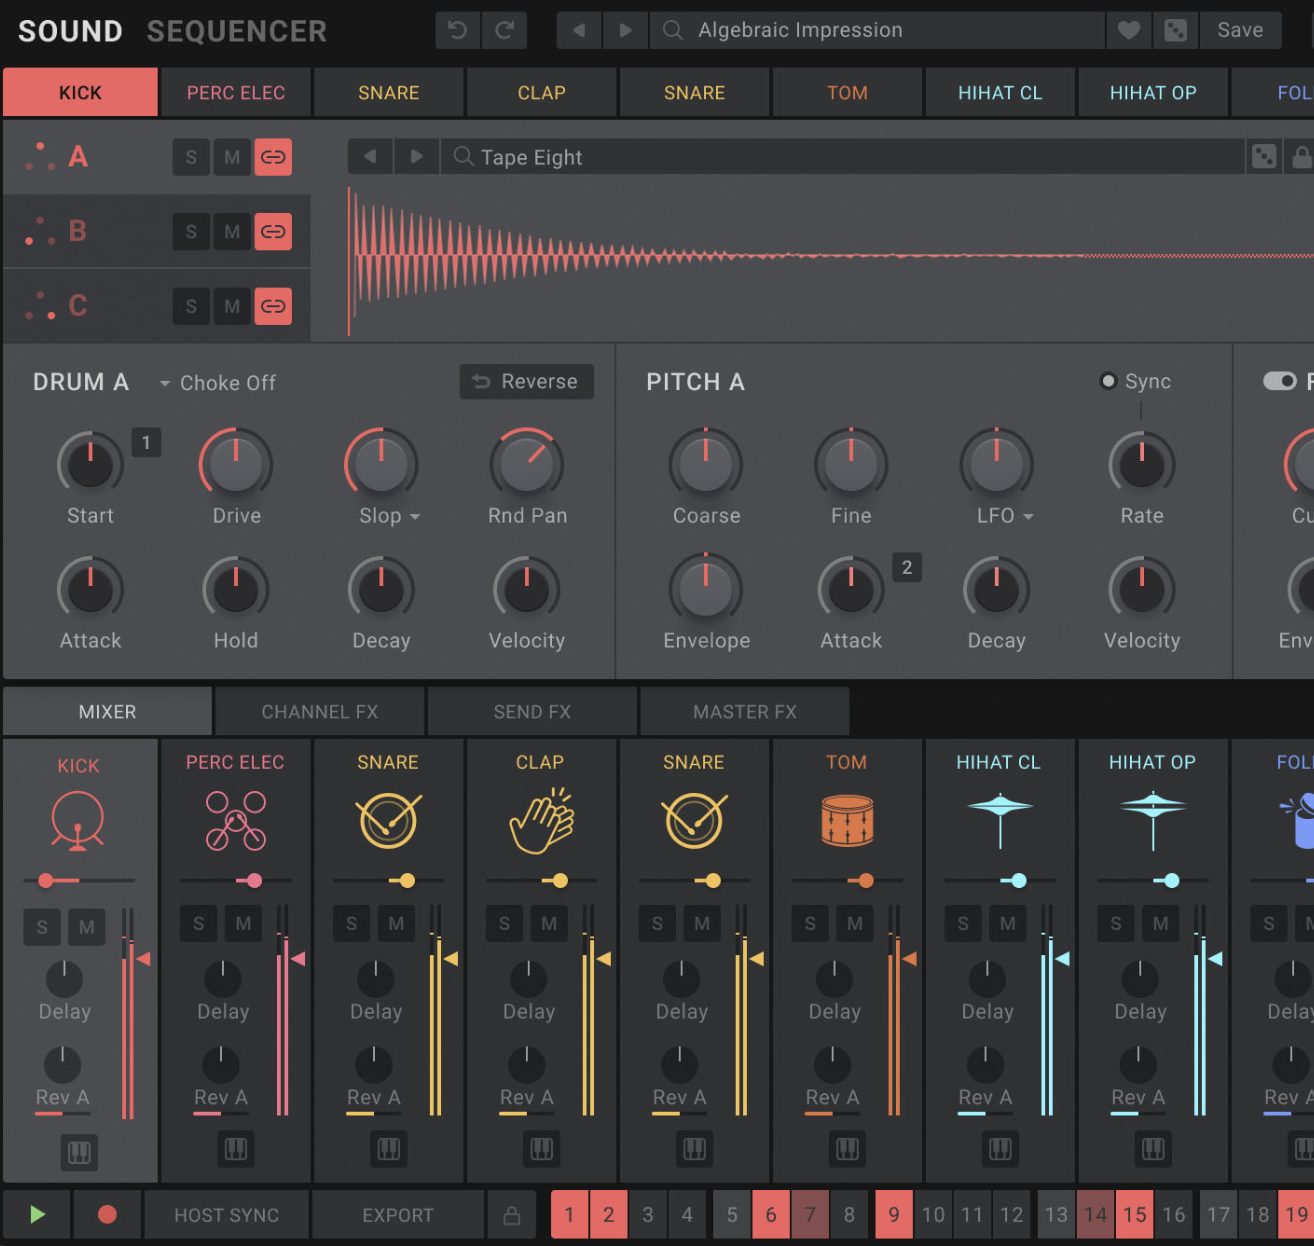The image size is (1314, 1246).
Task: Open the KICK channel piano keyboard icon
Action: tap(79, 1152)
